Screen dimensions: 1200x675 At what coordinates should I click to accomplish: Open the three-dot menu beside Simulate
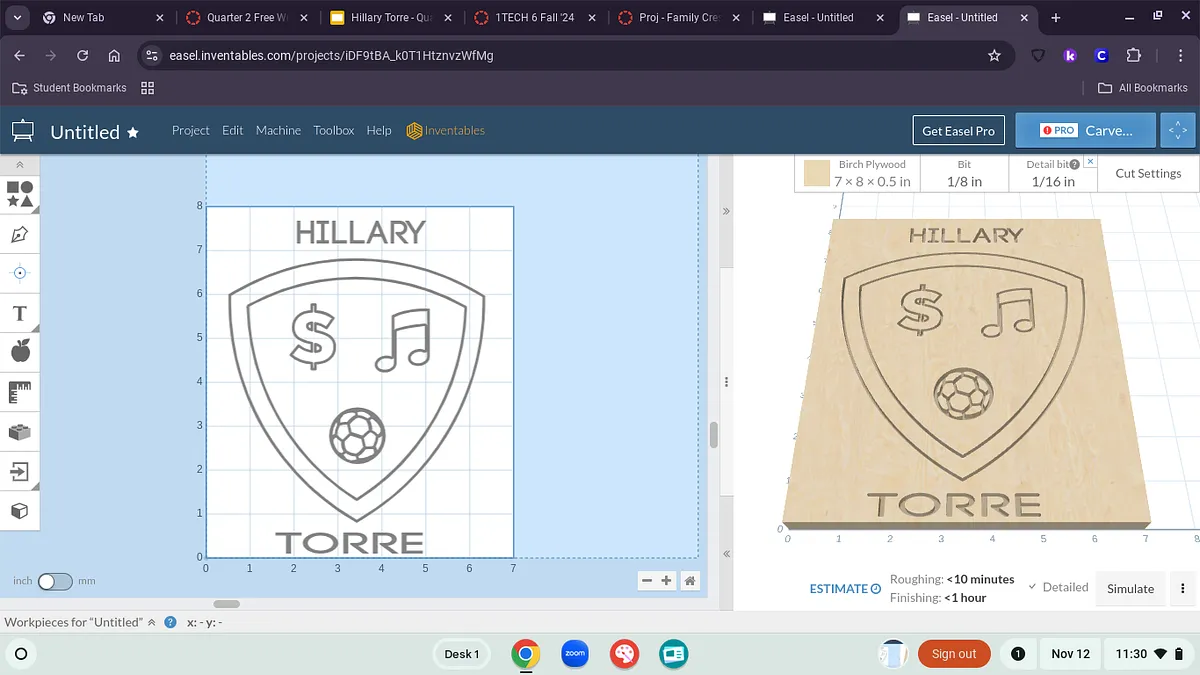click(1183, 589)
